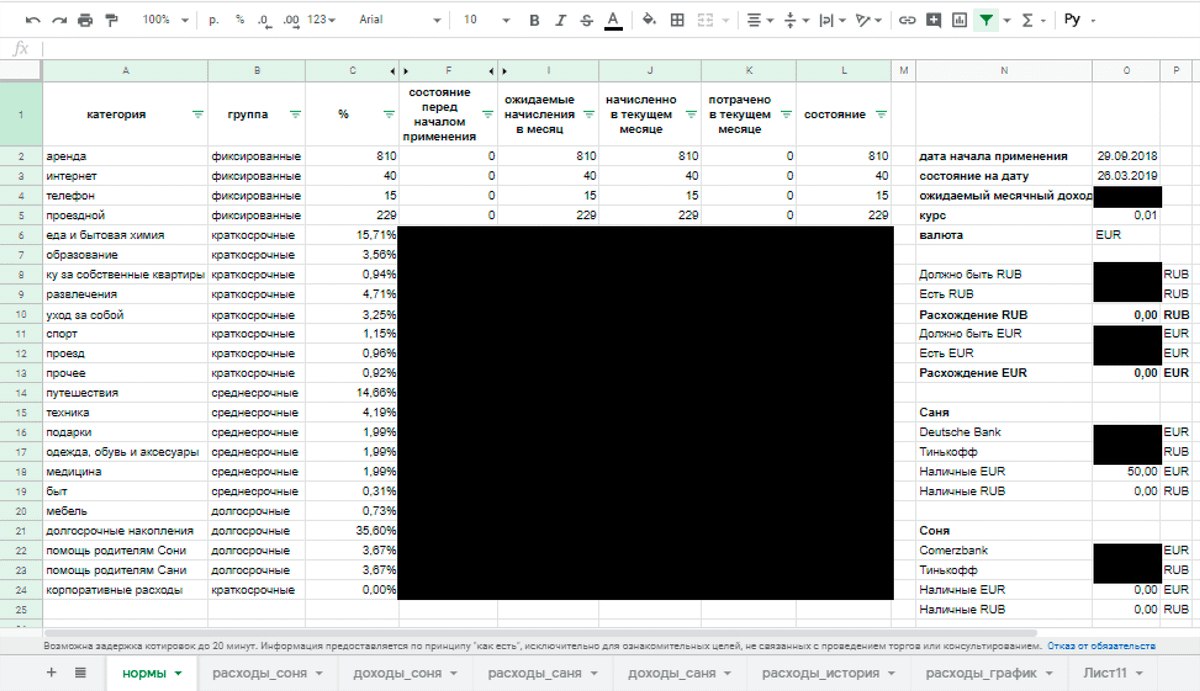Click the merge cells icon
This screenshot has width=1200, height=691.
(x=703, y=20)
